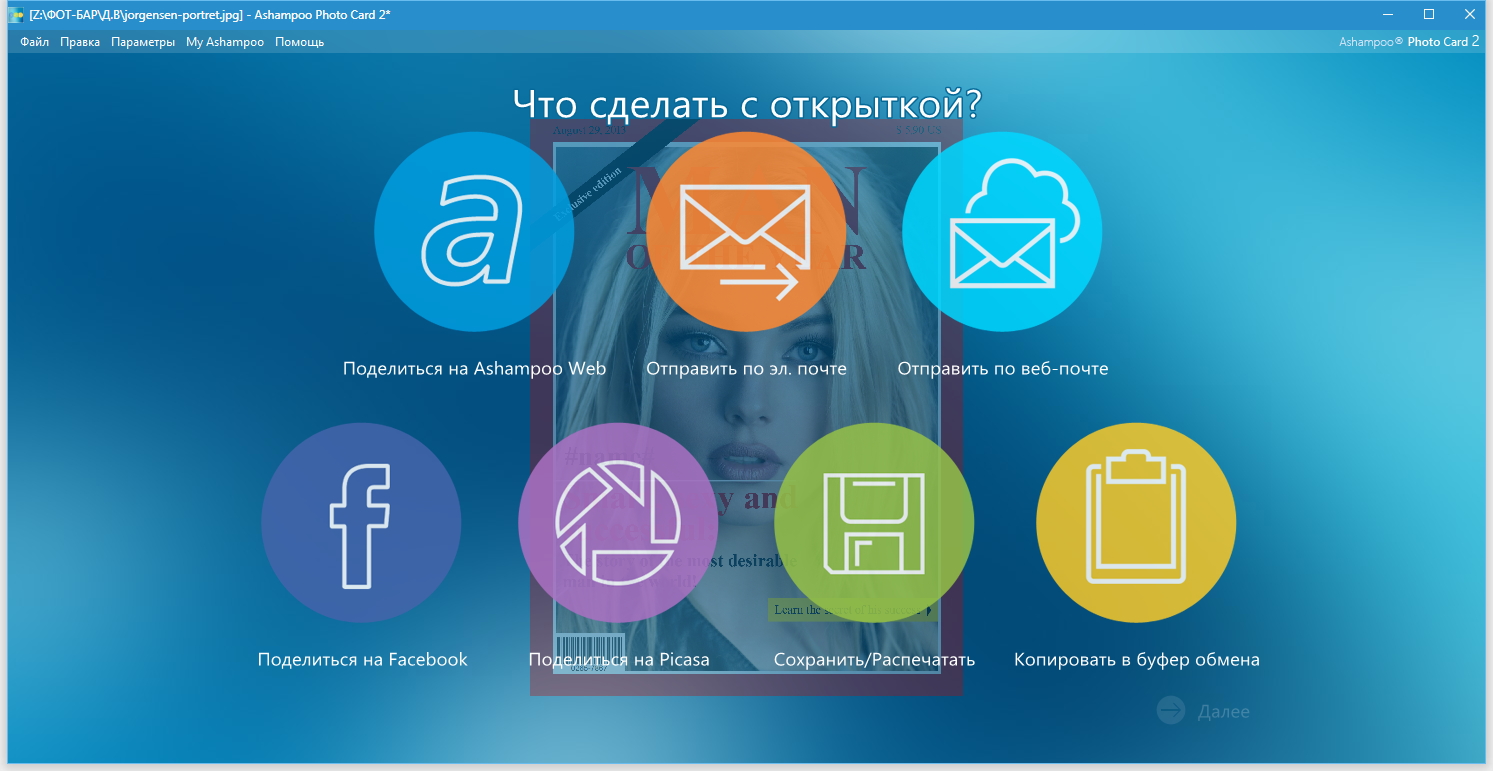Minimize the Photo Card window

[x=1388, y=14]
